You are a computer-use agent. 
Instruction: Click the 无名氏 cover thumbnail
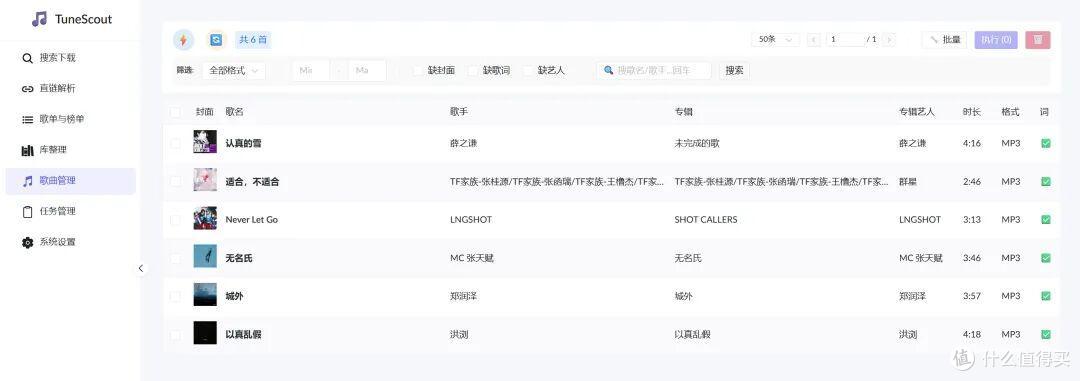click(x=205, y=256)
